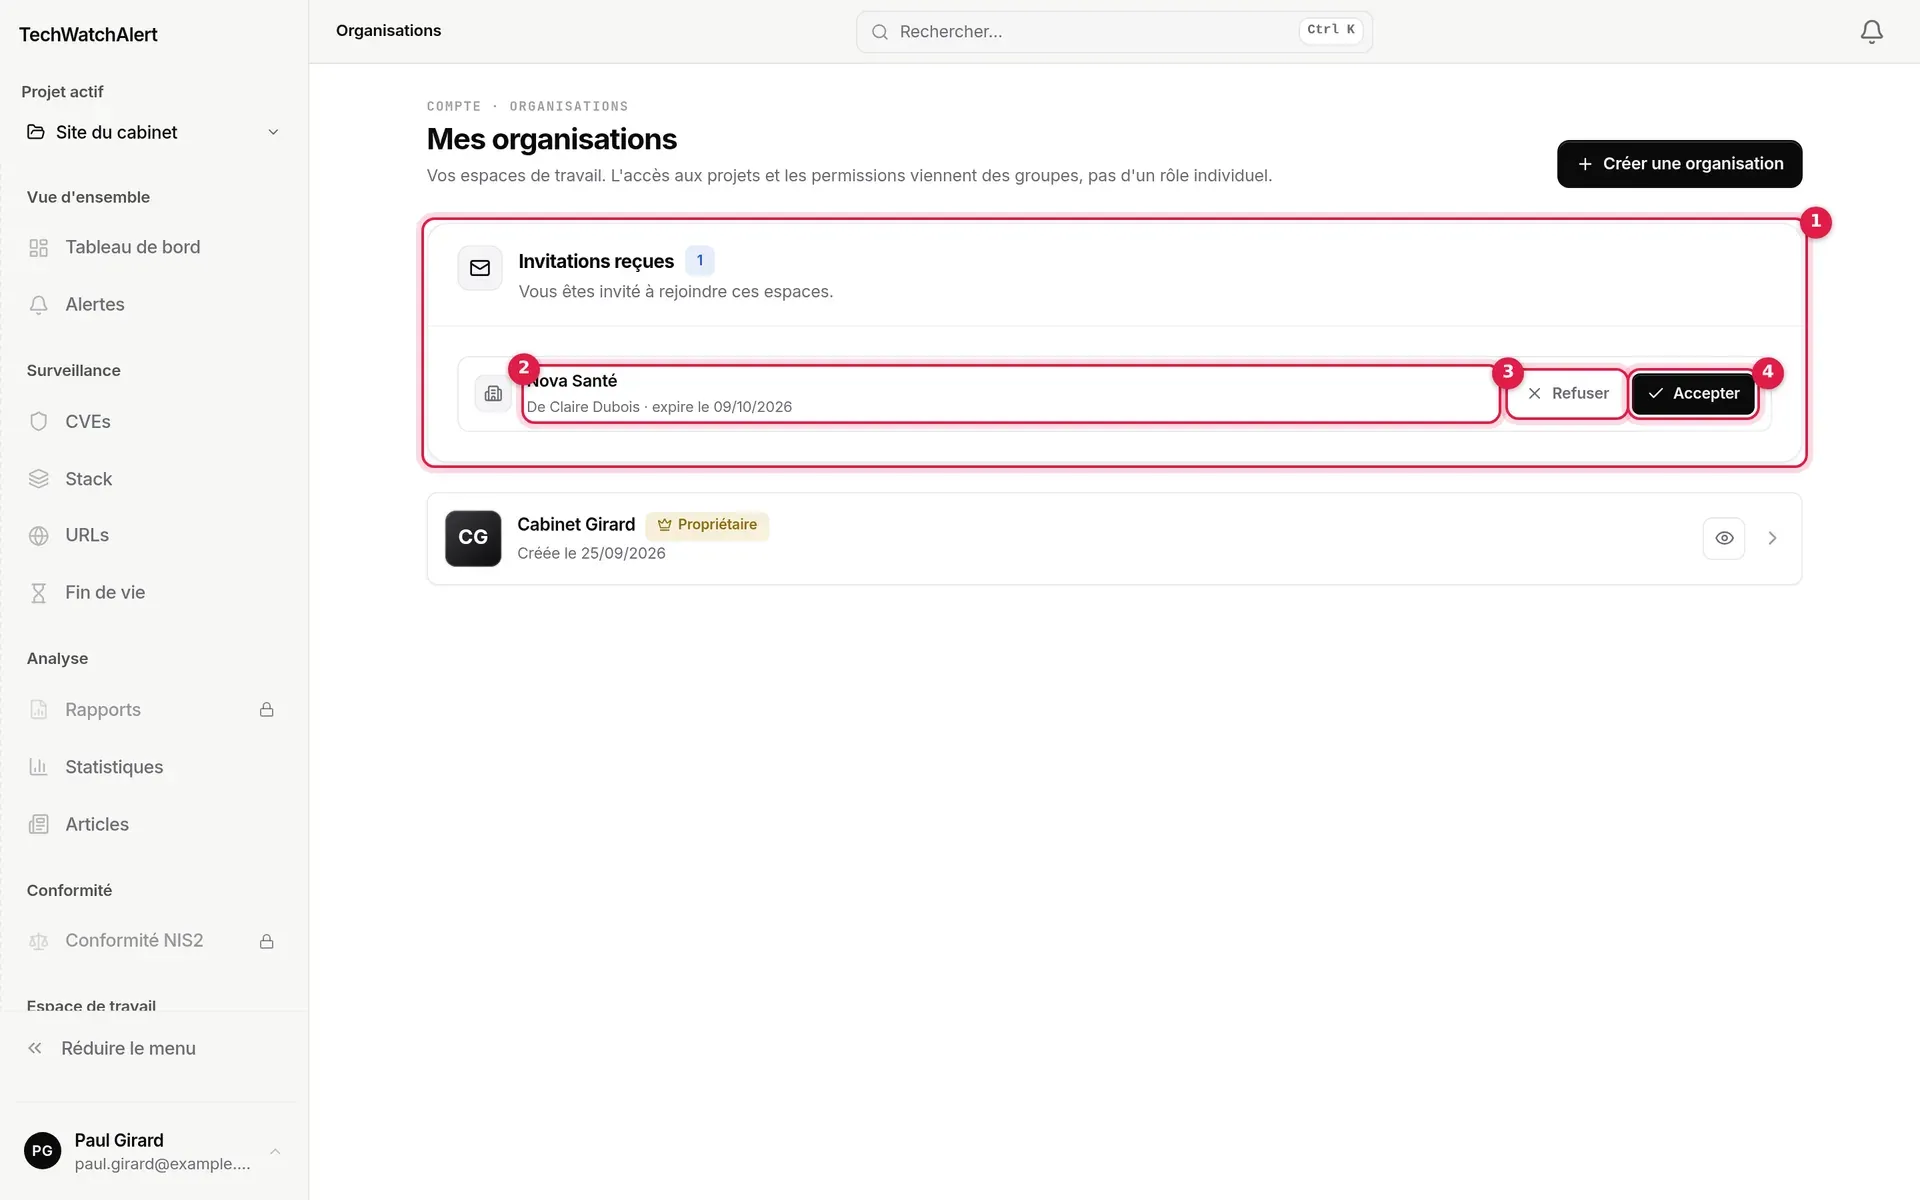Click Créer une organisation button
Image resolution: width=1920 pixels, height=1200 pixels.
point(1679,164)
